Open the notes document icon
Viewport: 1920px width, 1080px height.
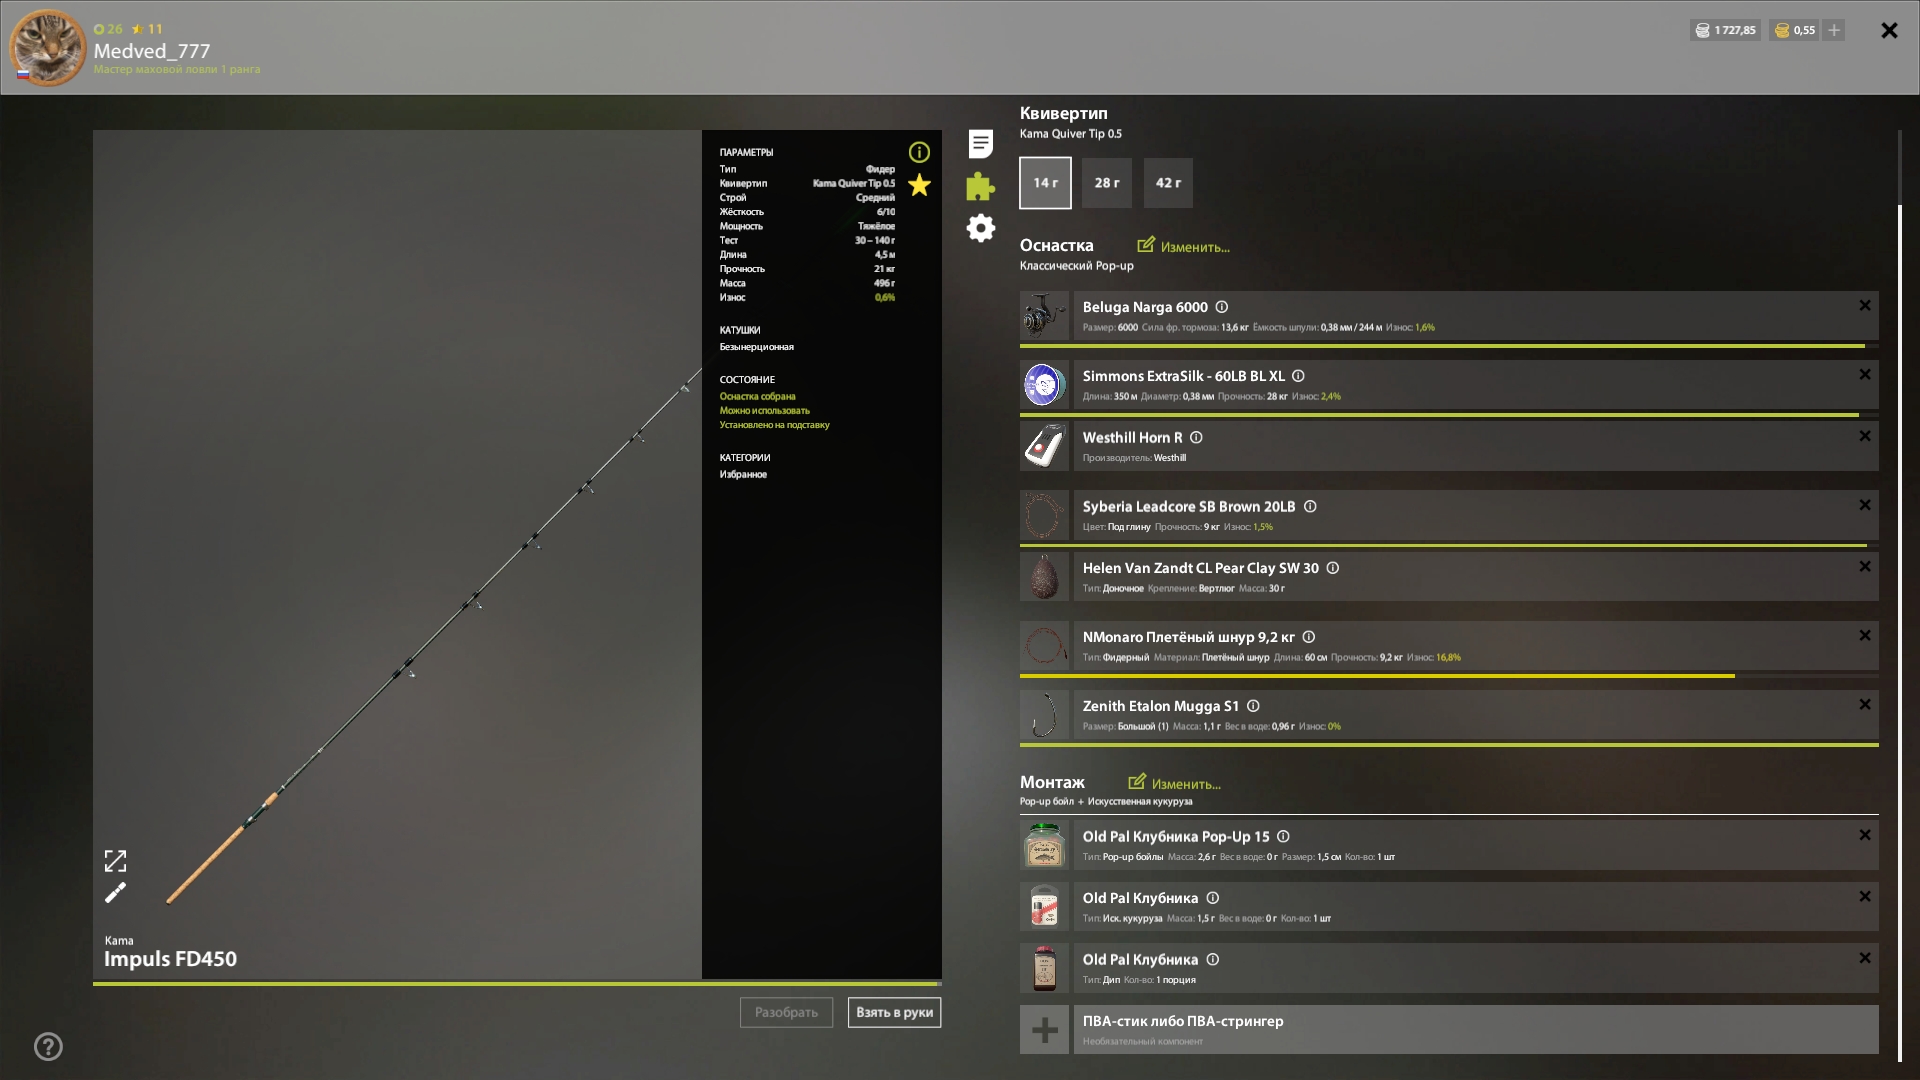pyautogui.click(x=980, y=144)
